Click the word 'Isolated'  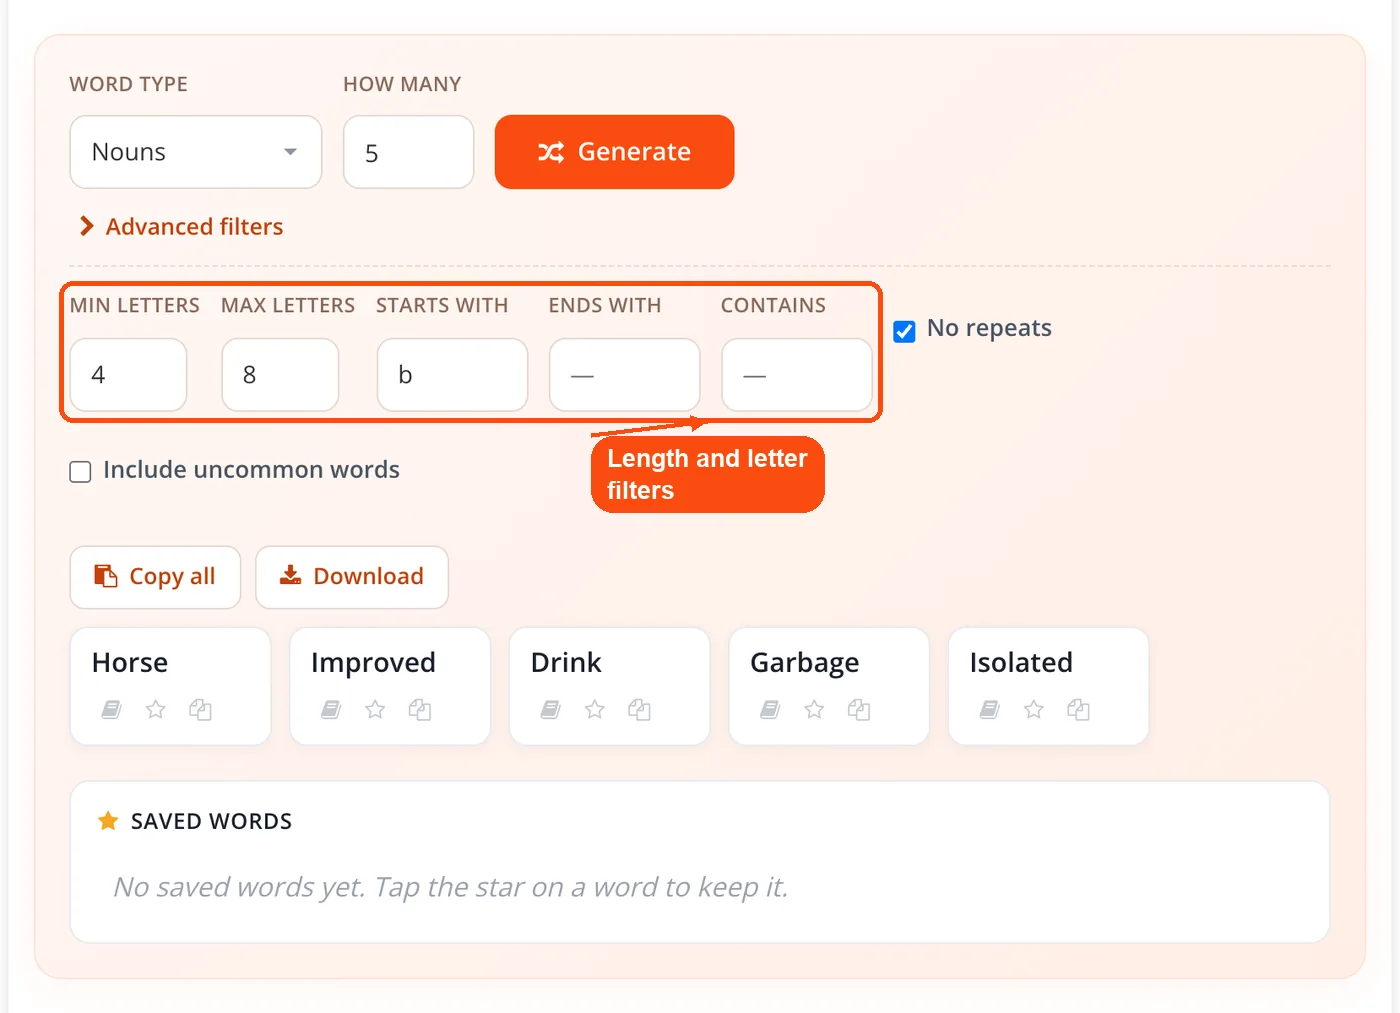(1021, 662)
